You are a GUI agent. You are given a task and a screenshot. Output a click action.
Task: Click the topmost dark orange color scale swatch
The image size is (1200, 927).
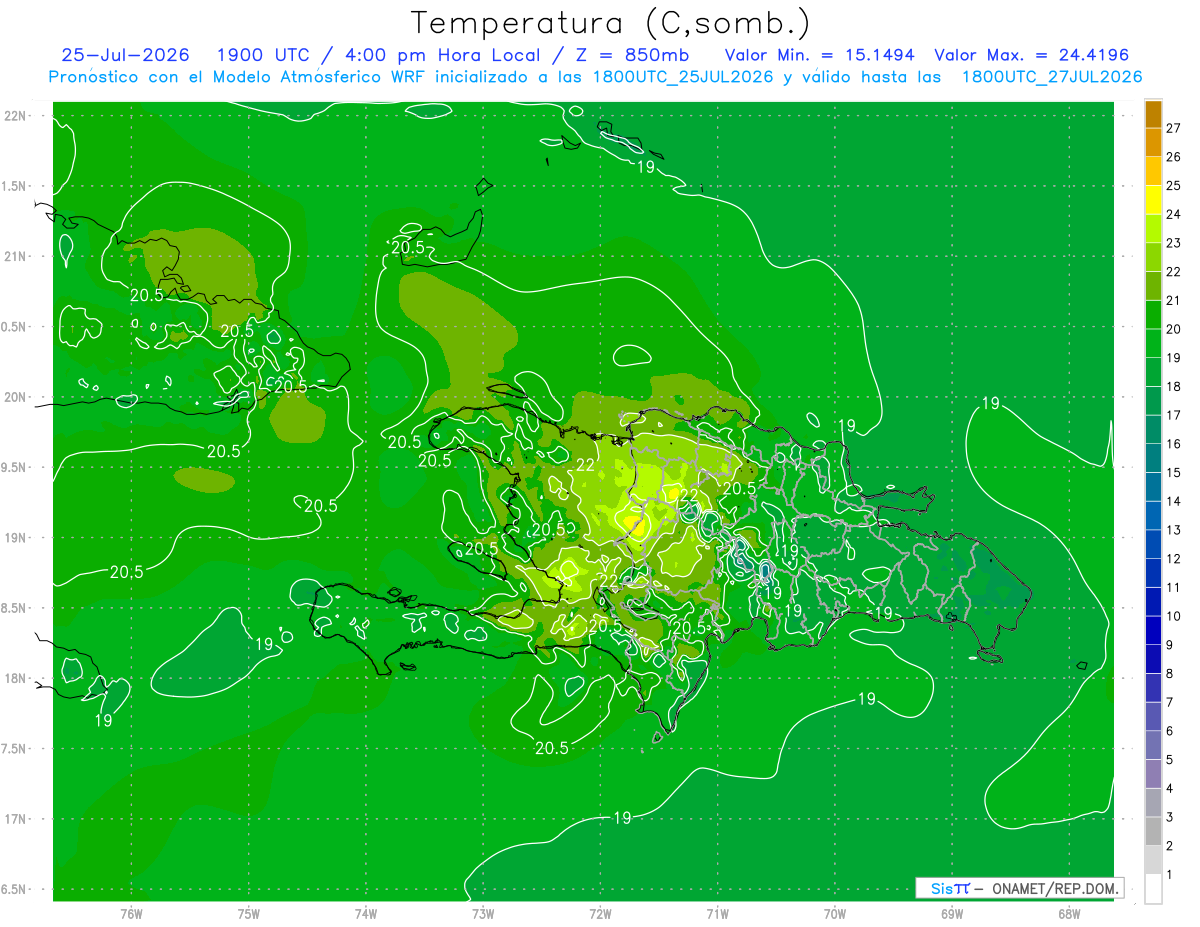pyautogui.click(x=1153, y=115)
